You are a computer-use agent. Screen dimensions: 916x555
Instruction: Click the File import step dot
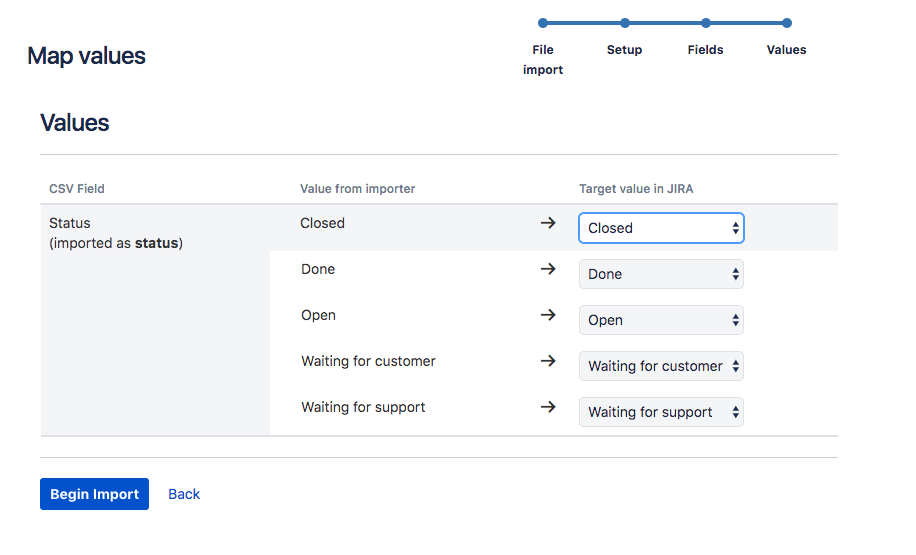pyautogui.click(x=543, y=23)
